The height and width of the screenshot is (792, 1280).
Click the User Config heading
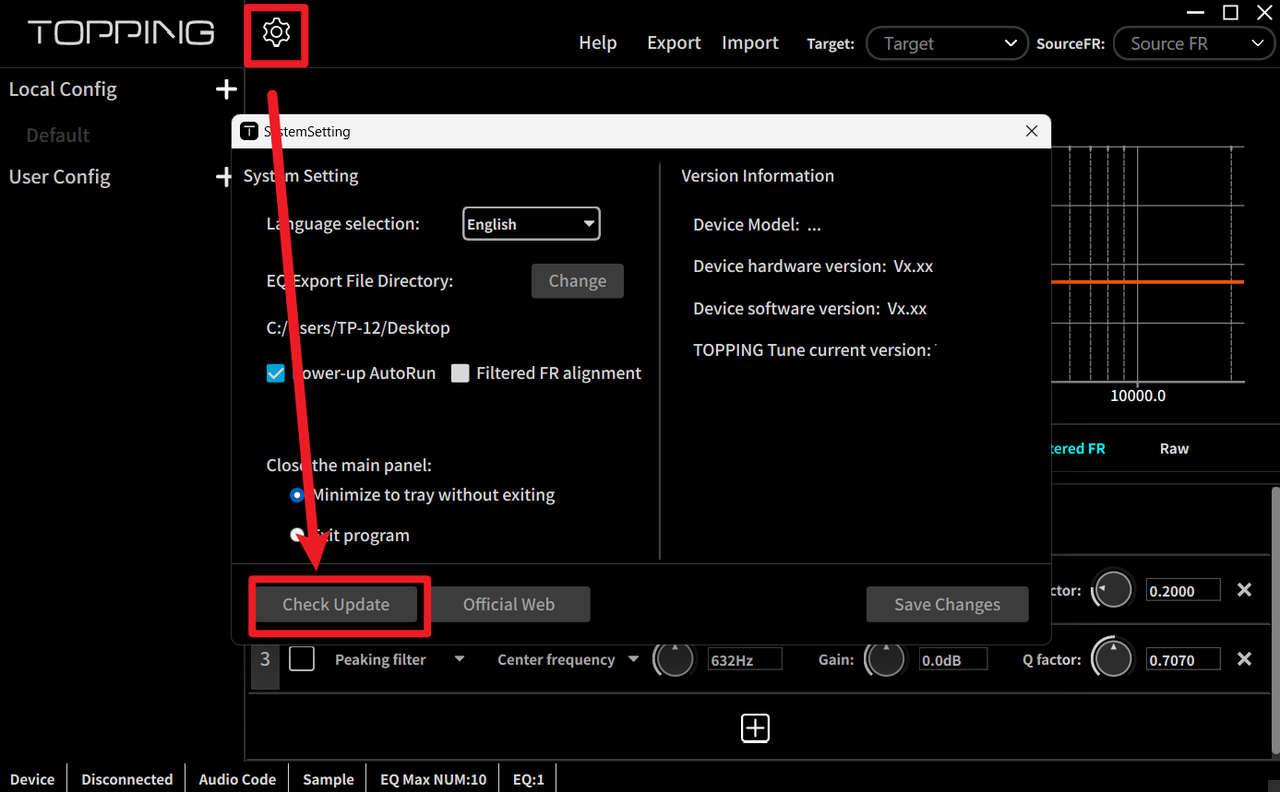coord(60,177)
